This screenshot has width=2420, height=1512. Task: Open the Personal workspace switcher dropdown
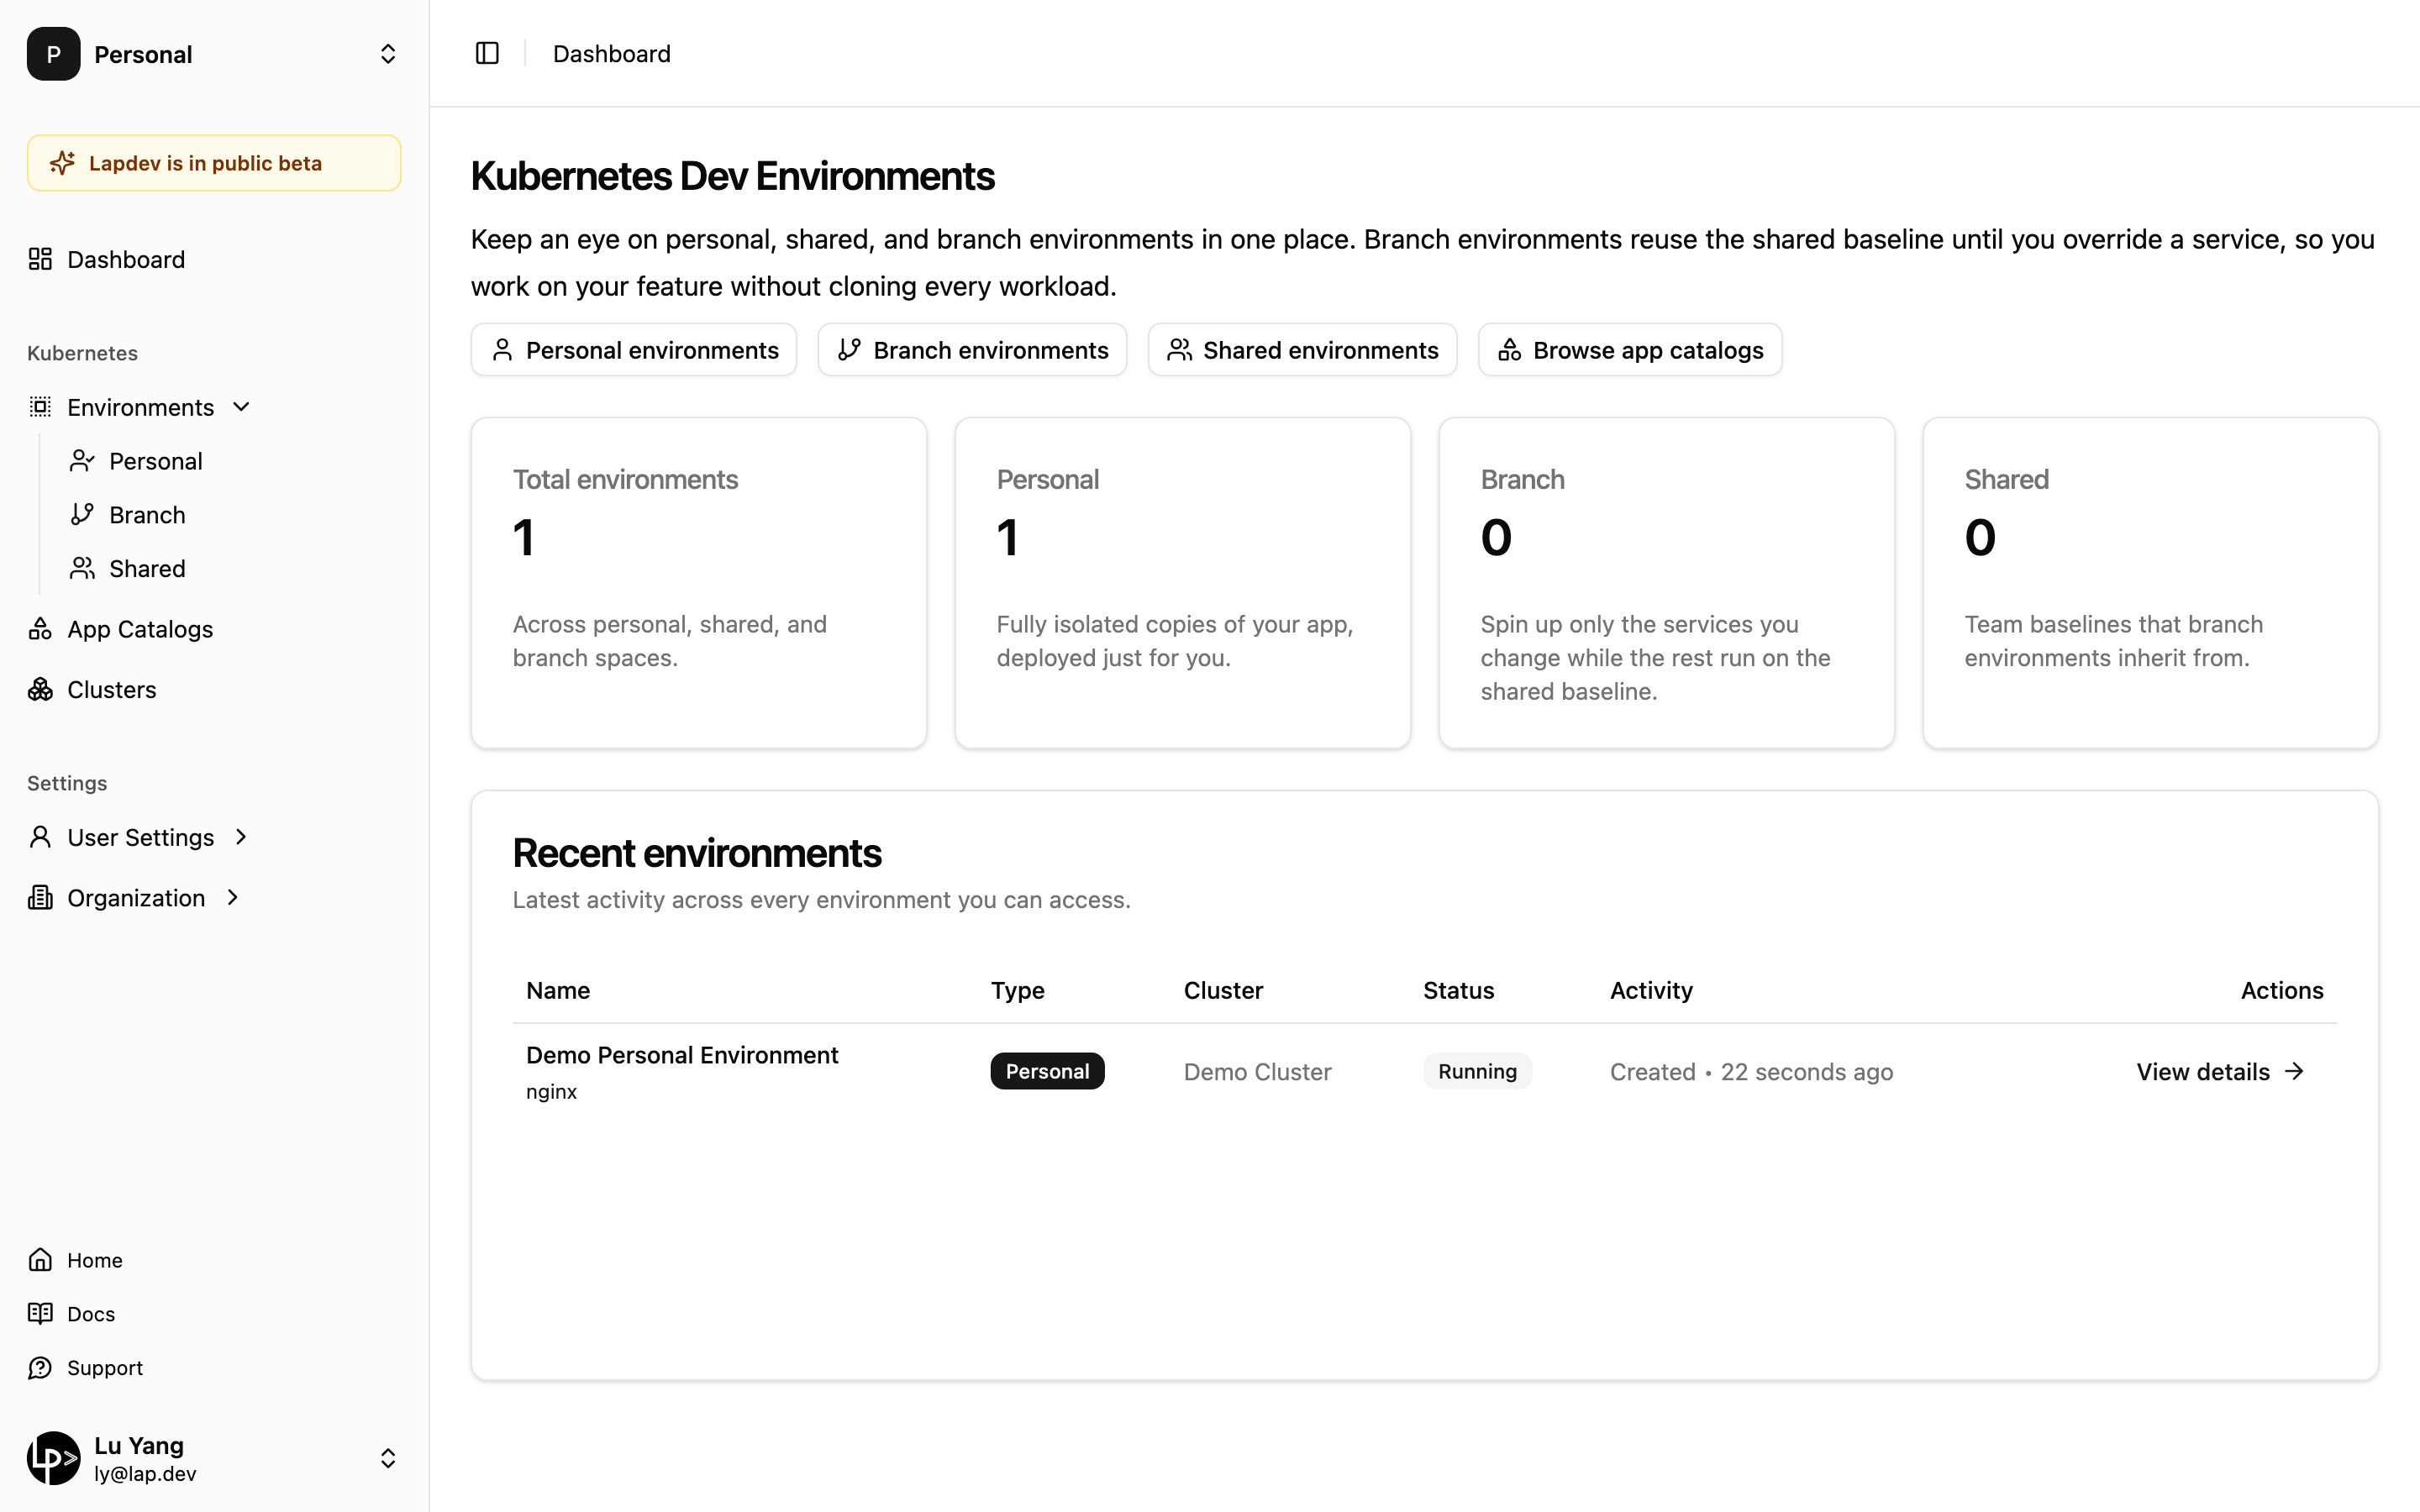(388, 54)
